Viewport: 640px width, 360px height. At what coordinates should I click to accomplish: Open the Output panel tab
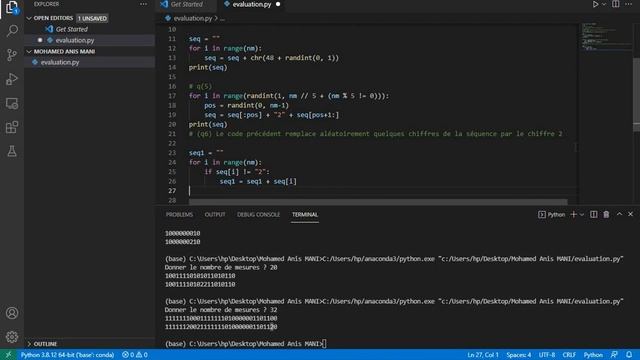(x=215, y=215)
